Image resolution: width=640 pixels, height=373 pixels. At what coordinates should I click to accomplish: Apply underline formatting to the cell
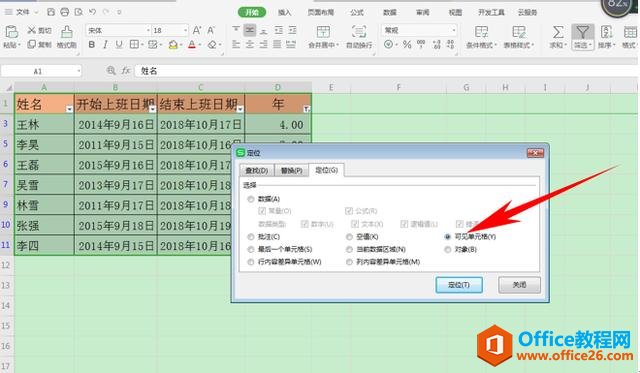(119, 44)
